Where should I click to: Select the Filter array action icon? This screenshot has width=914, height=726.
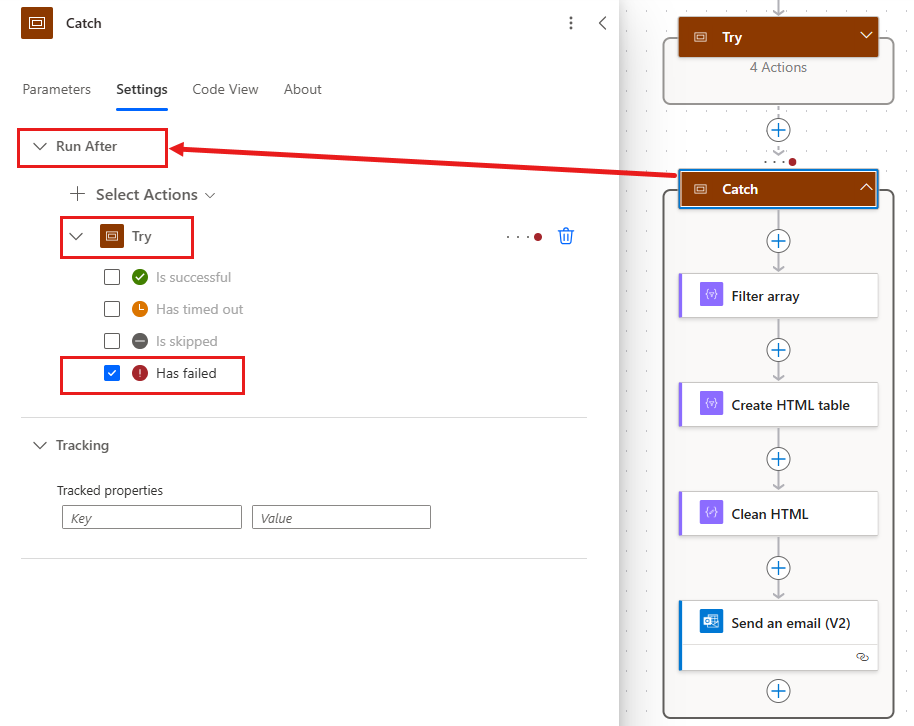click(710, 295)
